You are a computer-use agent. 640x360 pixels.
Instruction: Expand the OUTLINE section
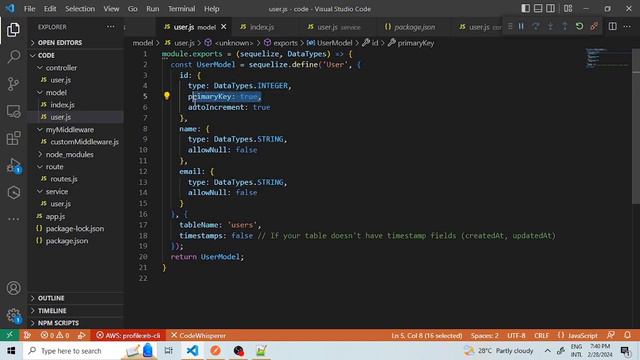click(76, 298)
